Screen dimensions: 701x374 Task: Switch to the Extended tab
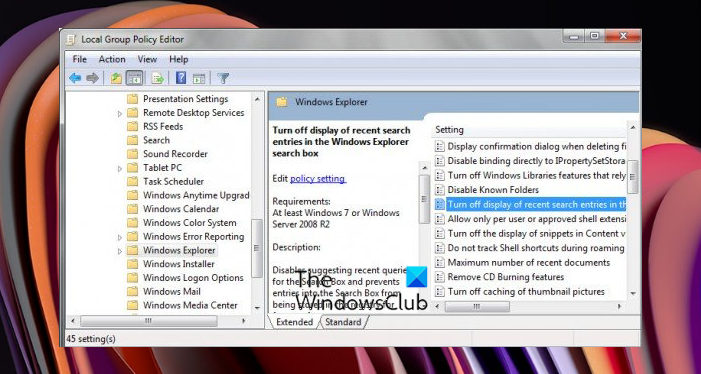[x=295, y=322]
